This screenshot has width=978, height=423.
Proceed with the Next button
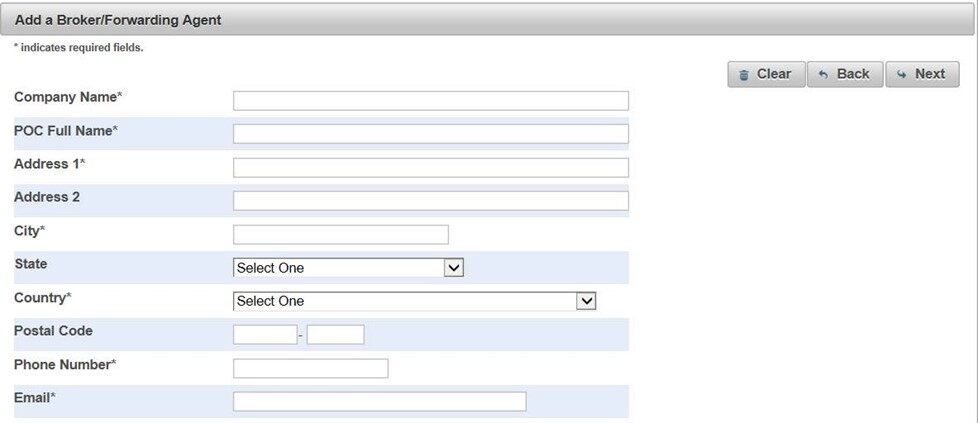[x=922, y=74]
